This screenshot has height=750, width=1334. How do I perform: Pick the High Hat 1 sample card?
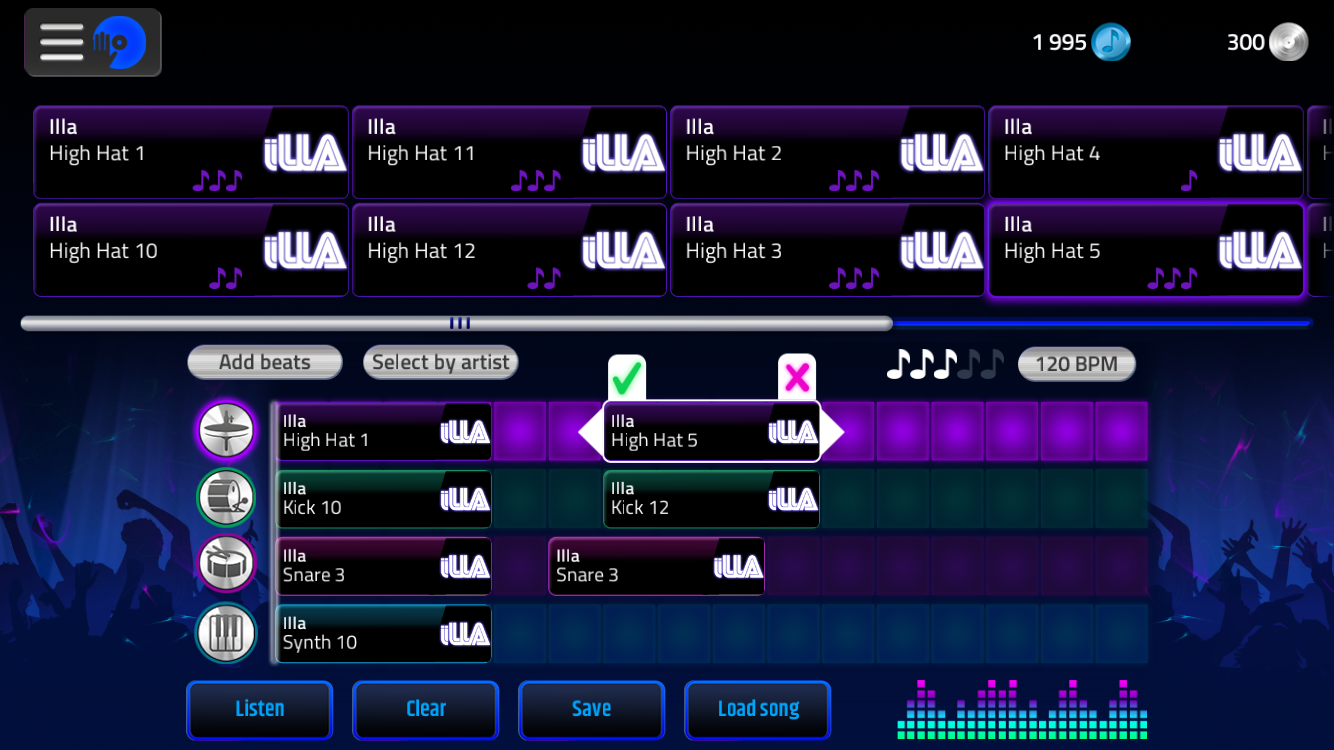tap(191, 152)
